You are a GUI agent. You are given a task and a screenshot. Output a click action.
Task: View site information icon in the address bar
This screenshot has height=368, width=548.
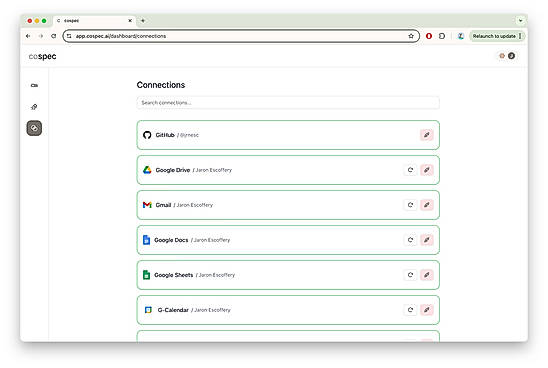pyautogui.click(x=69, y=36)
